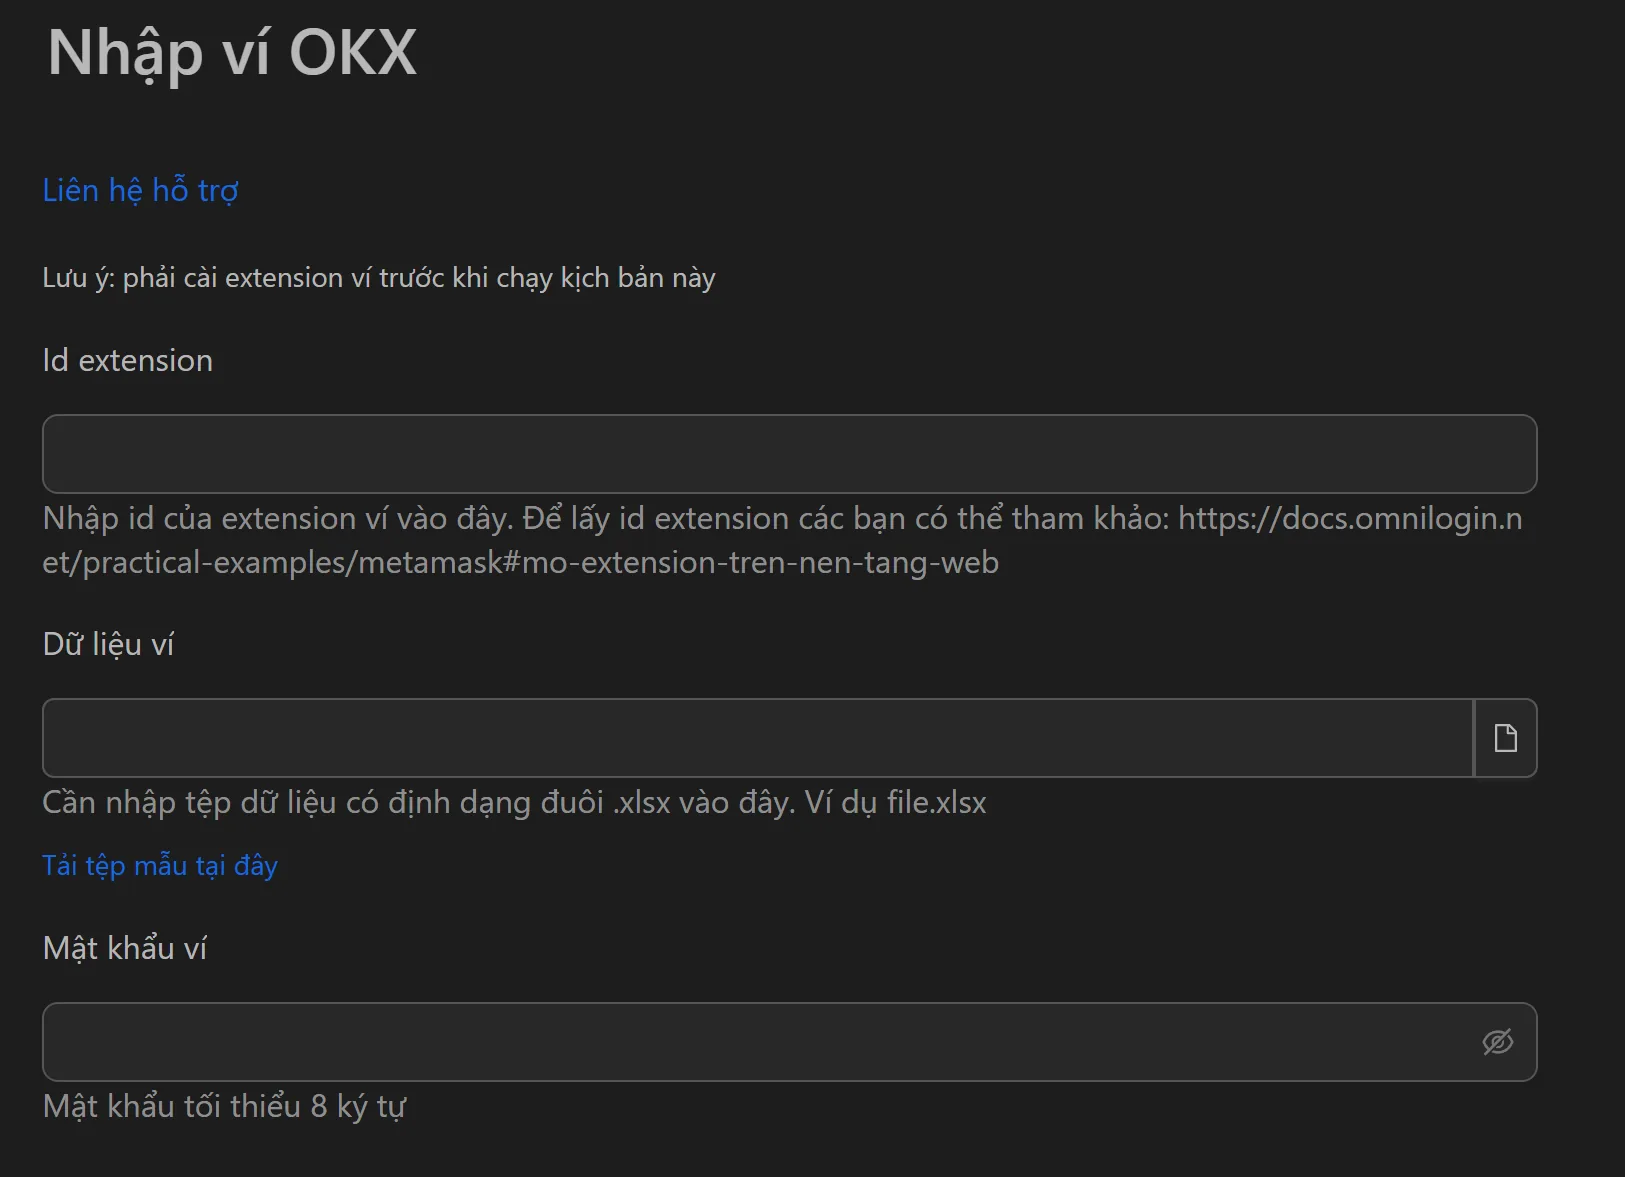Open the Liên hệ hỗ trợ link

(140, 190)
